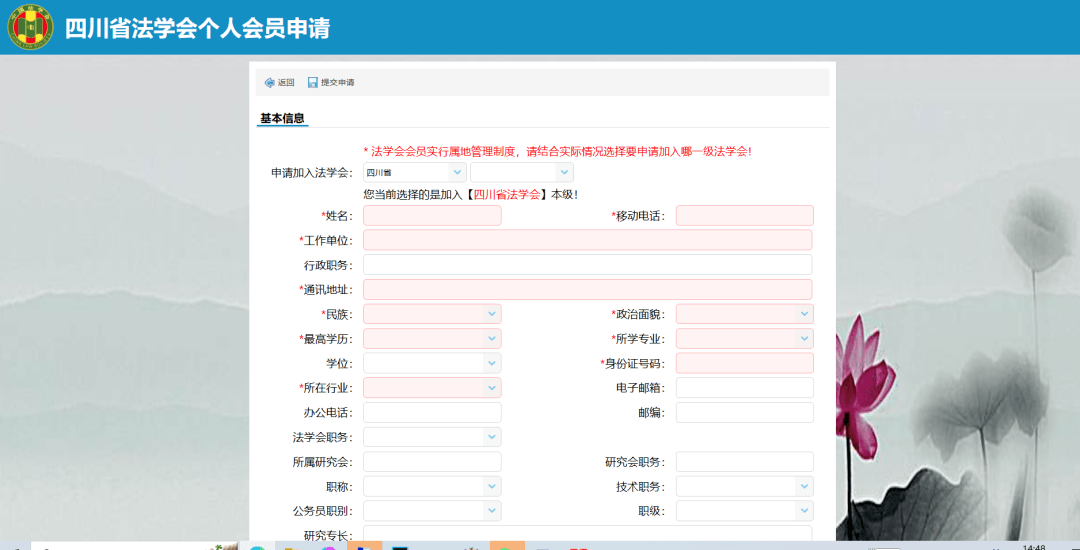Open the 所学专业 dropdown

point(744,339)
